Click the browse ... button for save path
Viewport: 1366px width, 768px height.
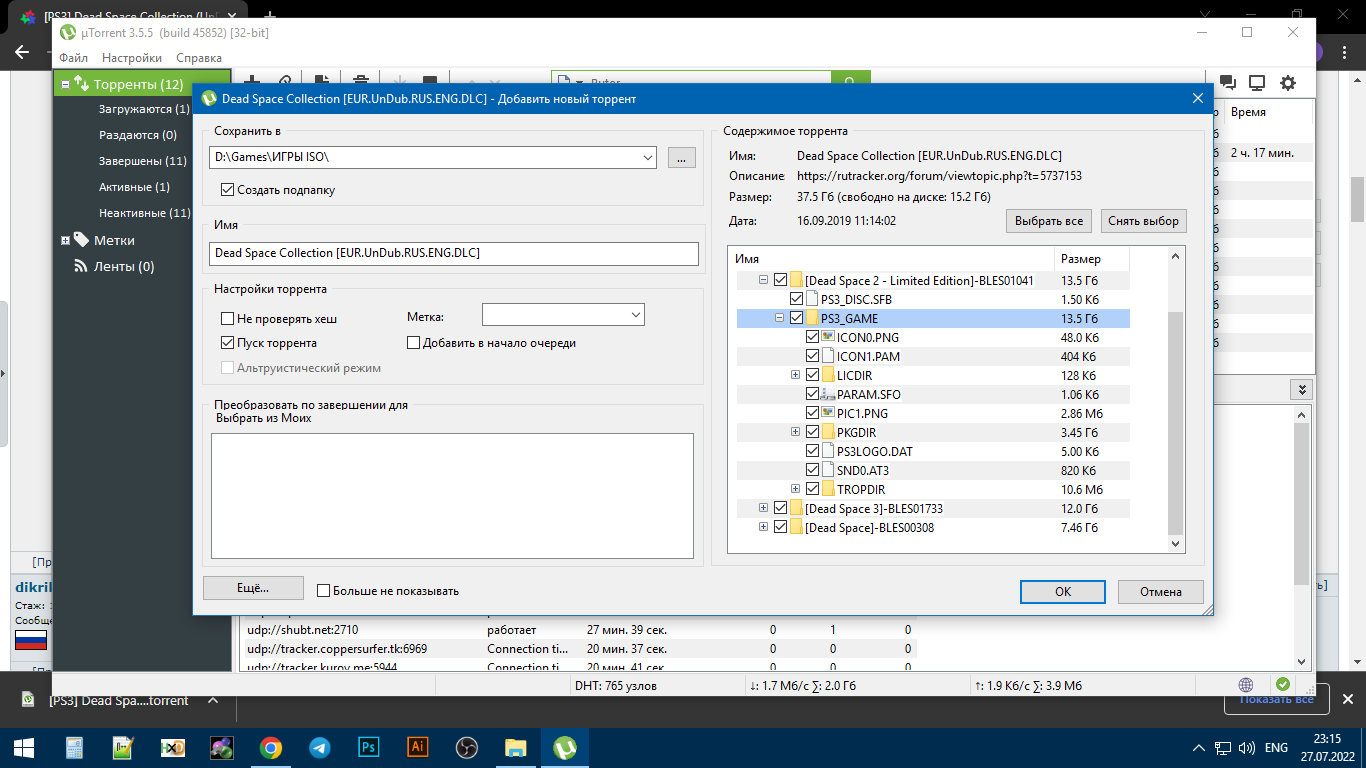(x=681, y=157)
